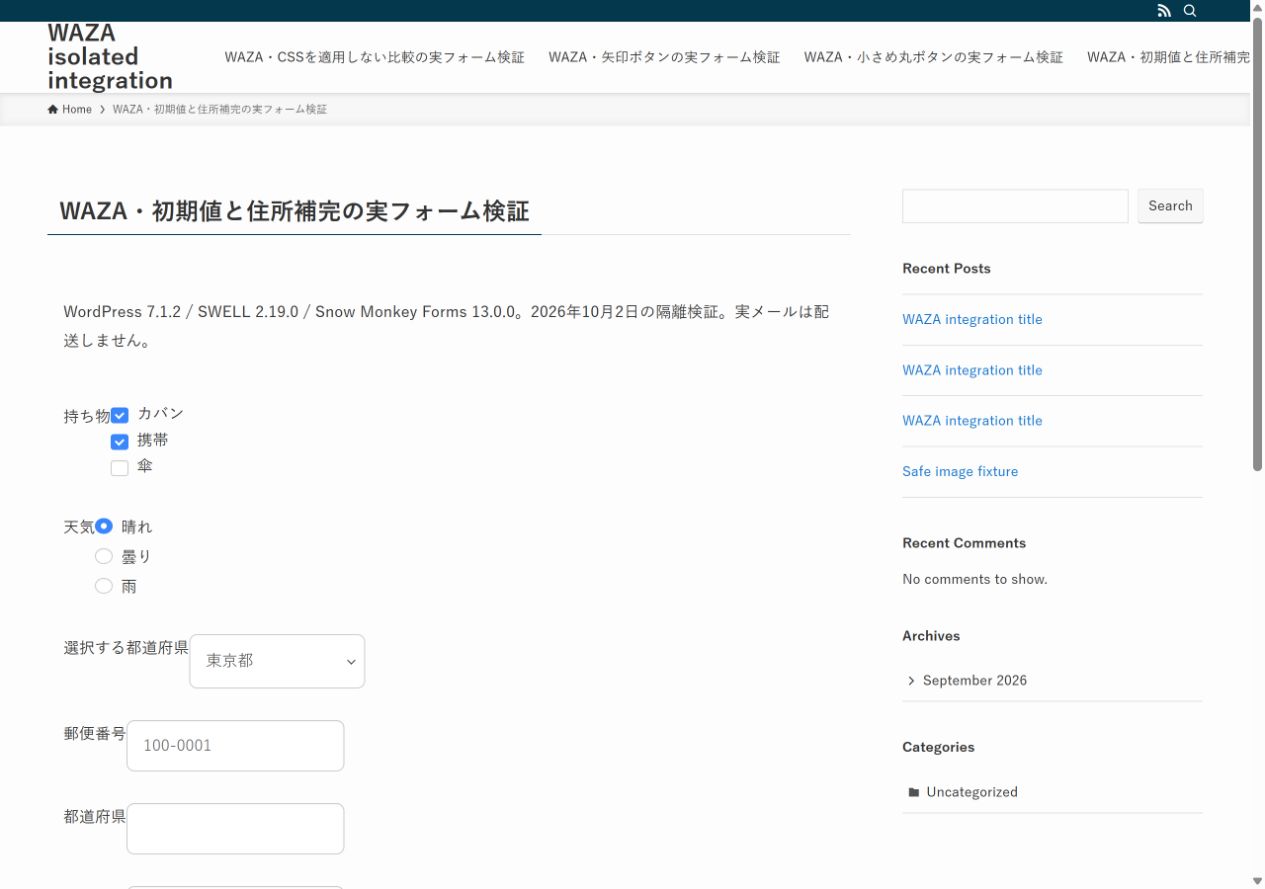Click the 郵便番号 input field
This screenshot has width=1265, height=889.
[x=235, y=746]
